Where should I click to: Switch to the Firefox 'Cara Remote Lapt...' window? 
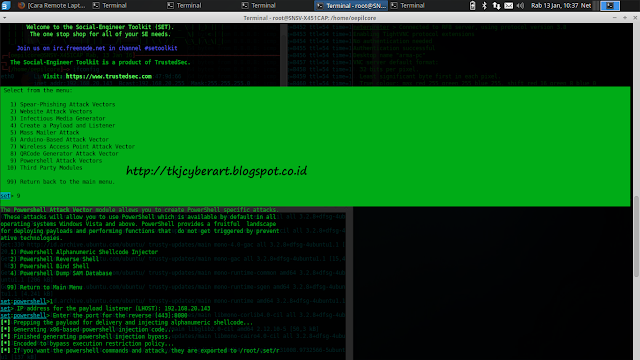click(x=52, y=5)
